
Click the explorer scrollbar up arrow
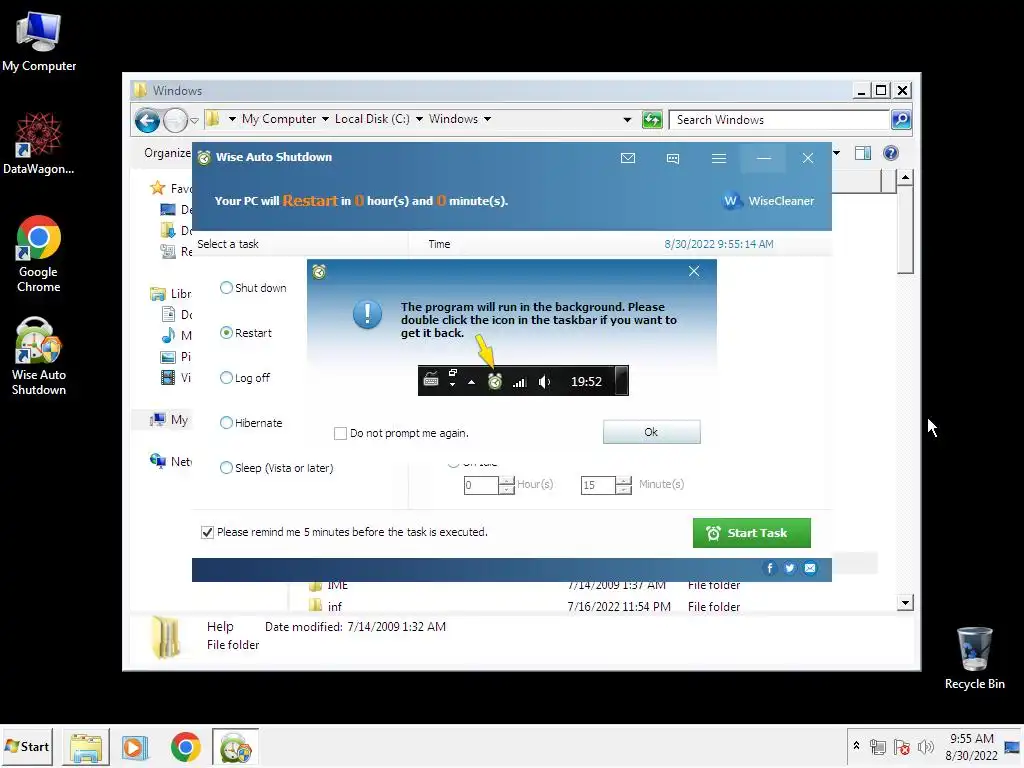pos(905,178)
